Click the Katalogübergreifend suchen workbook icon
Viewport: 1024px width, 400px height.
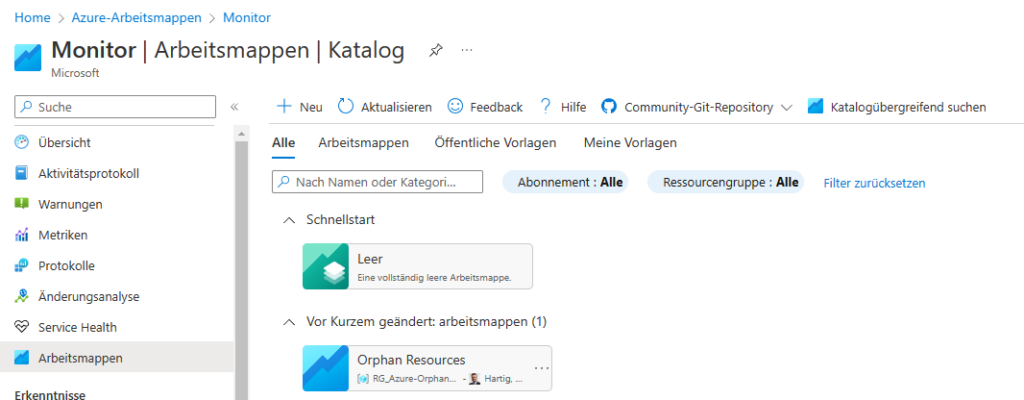(x=815, y=107)
